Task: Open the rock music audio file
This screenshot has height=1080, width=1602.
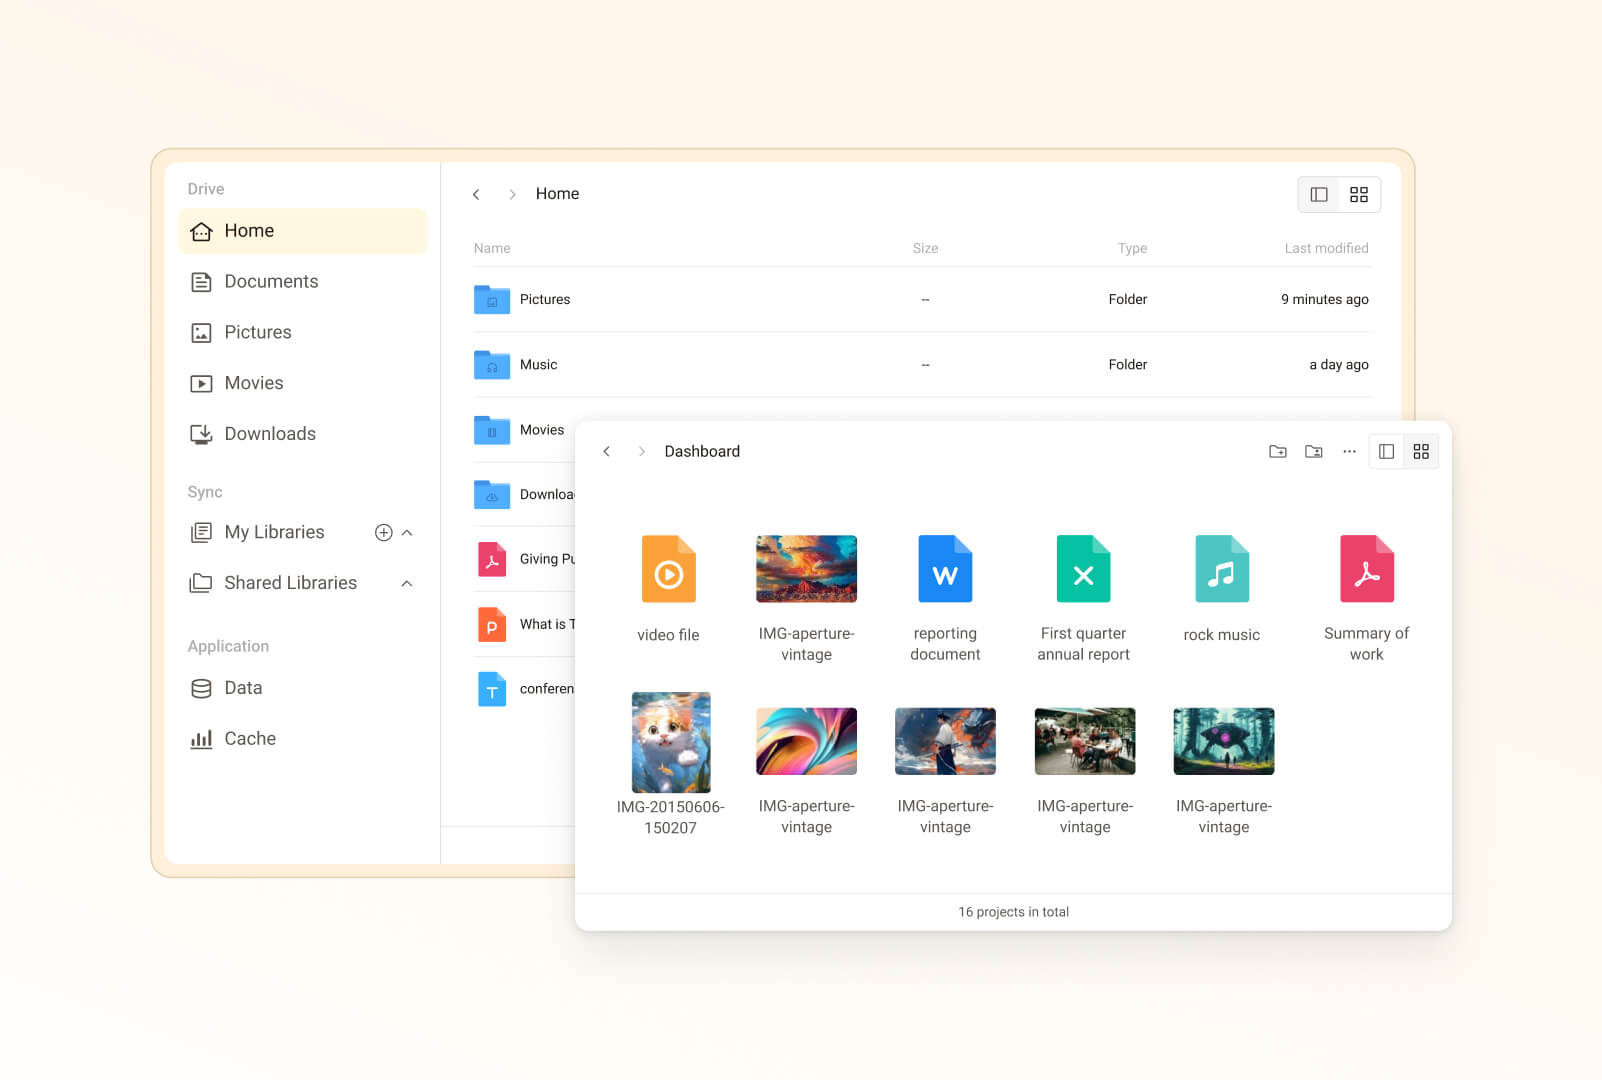Action: click(1222, 569)
